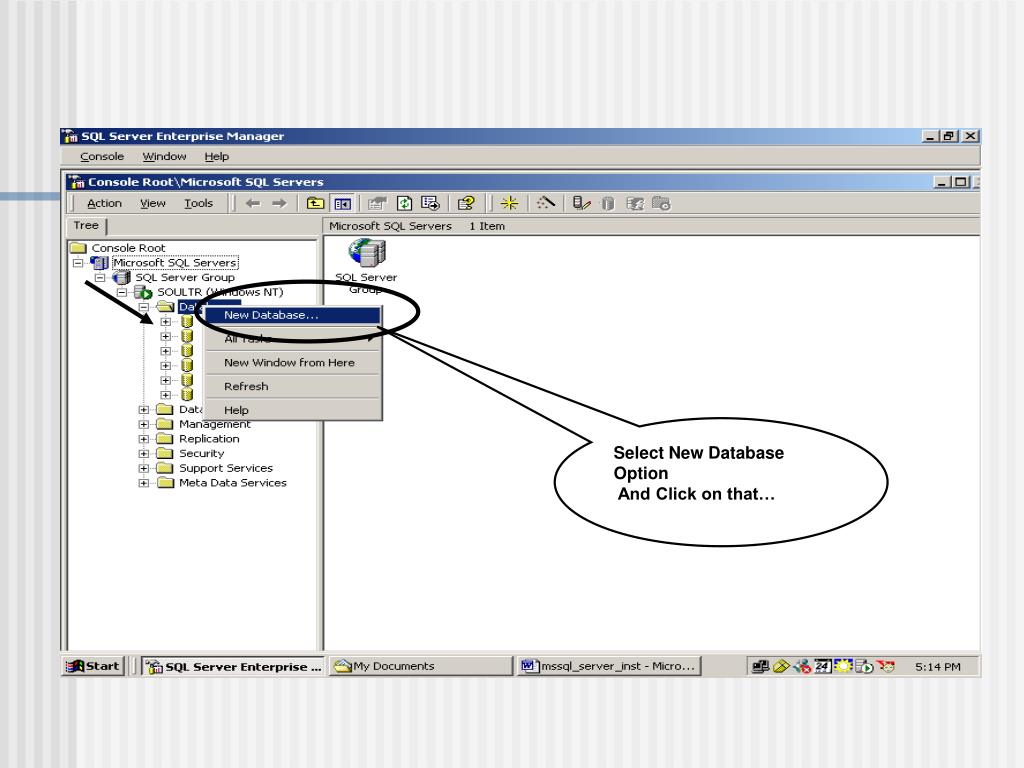Image resolution: width=1024 pixels, height=768 pixels.
Task: Open the Window menu
Action: pos(165,157)
